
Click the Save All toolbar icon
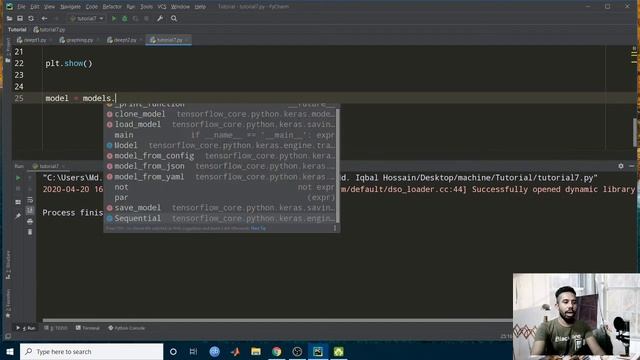click(x=20, y=18)
